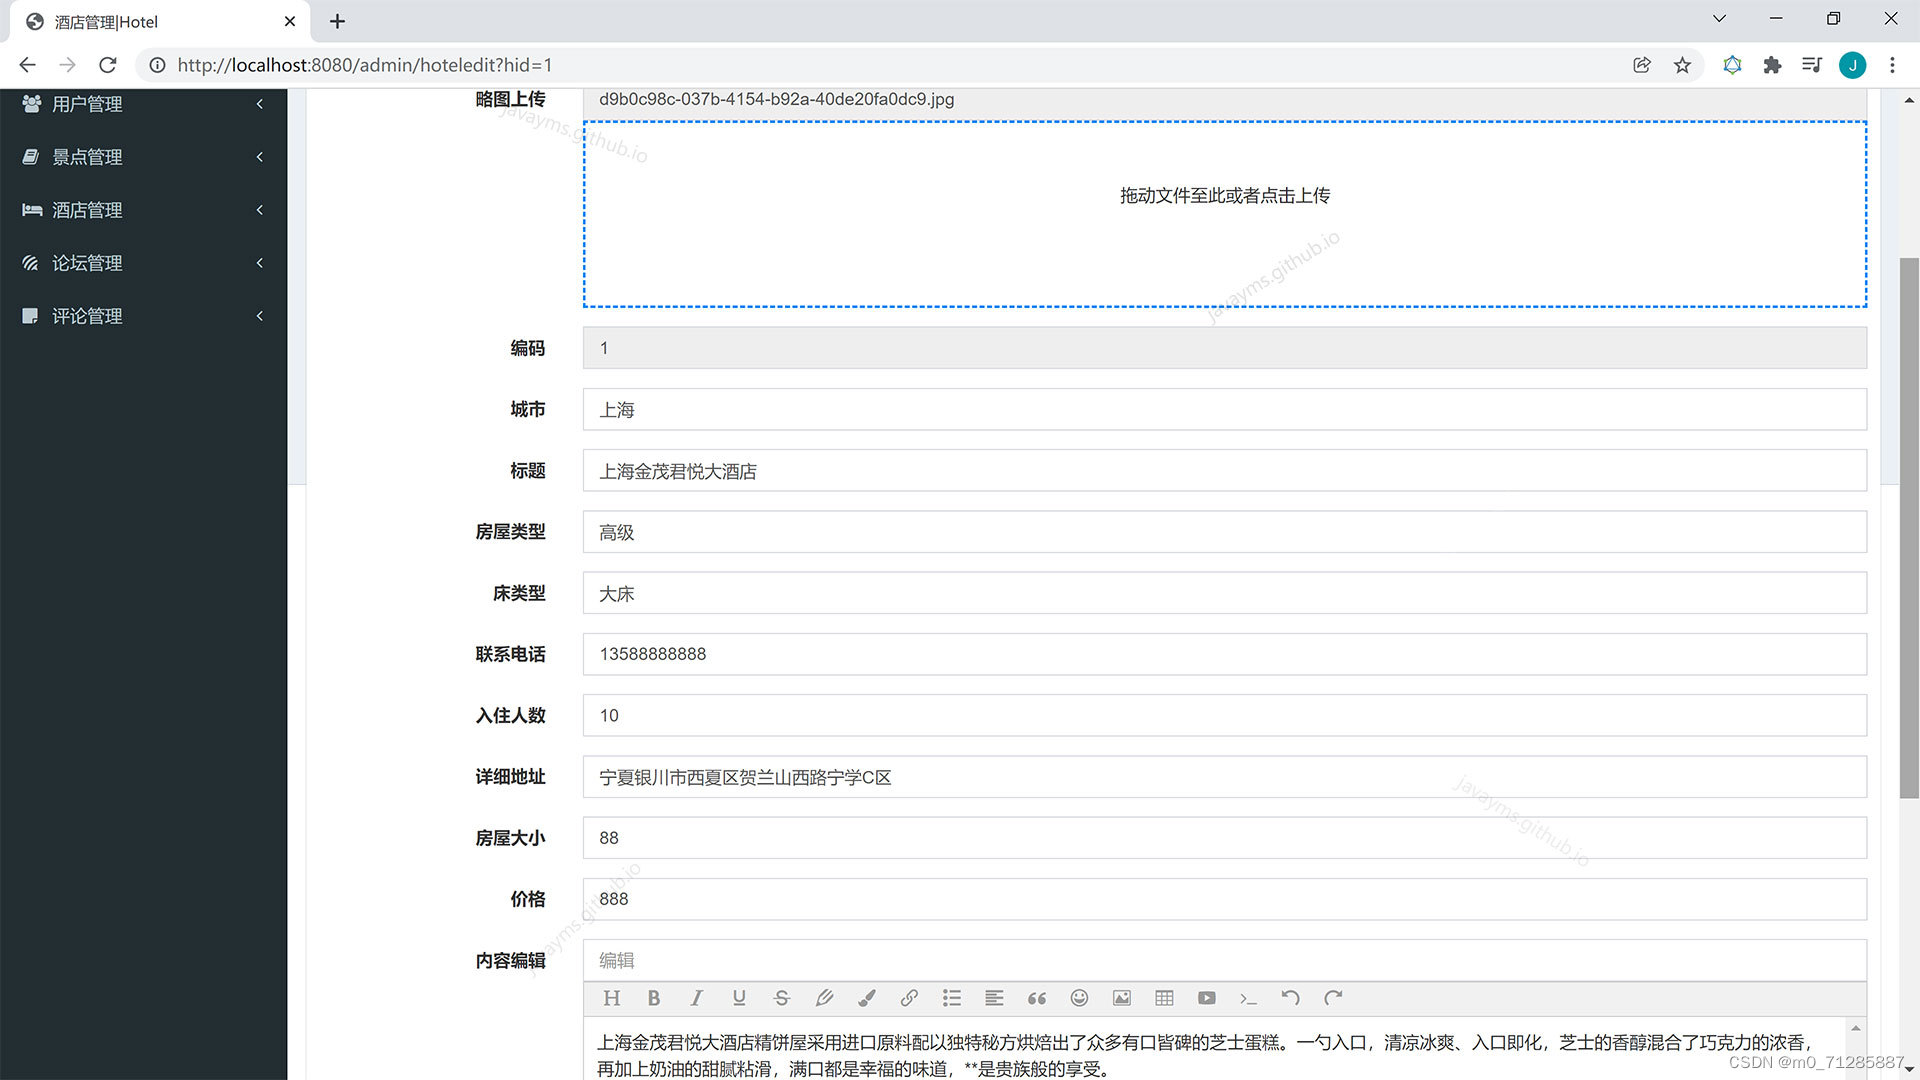Toggle underline formatting in editor
The image size is (1920, 1080).
[x=739, y=998]
